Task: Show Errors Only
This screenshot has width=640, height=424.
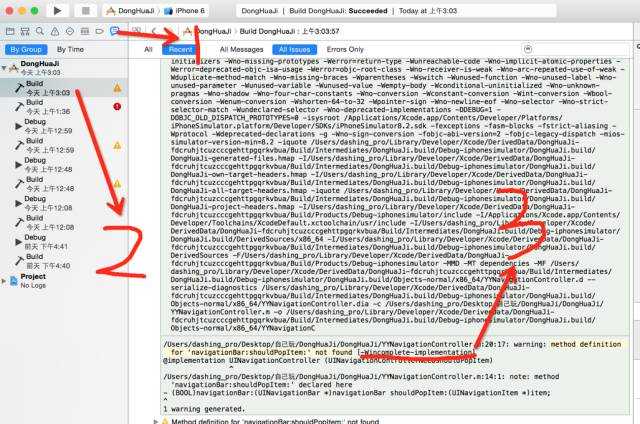Action: (345, 49)
